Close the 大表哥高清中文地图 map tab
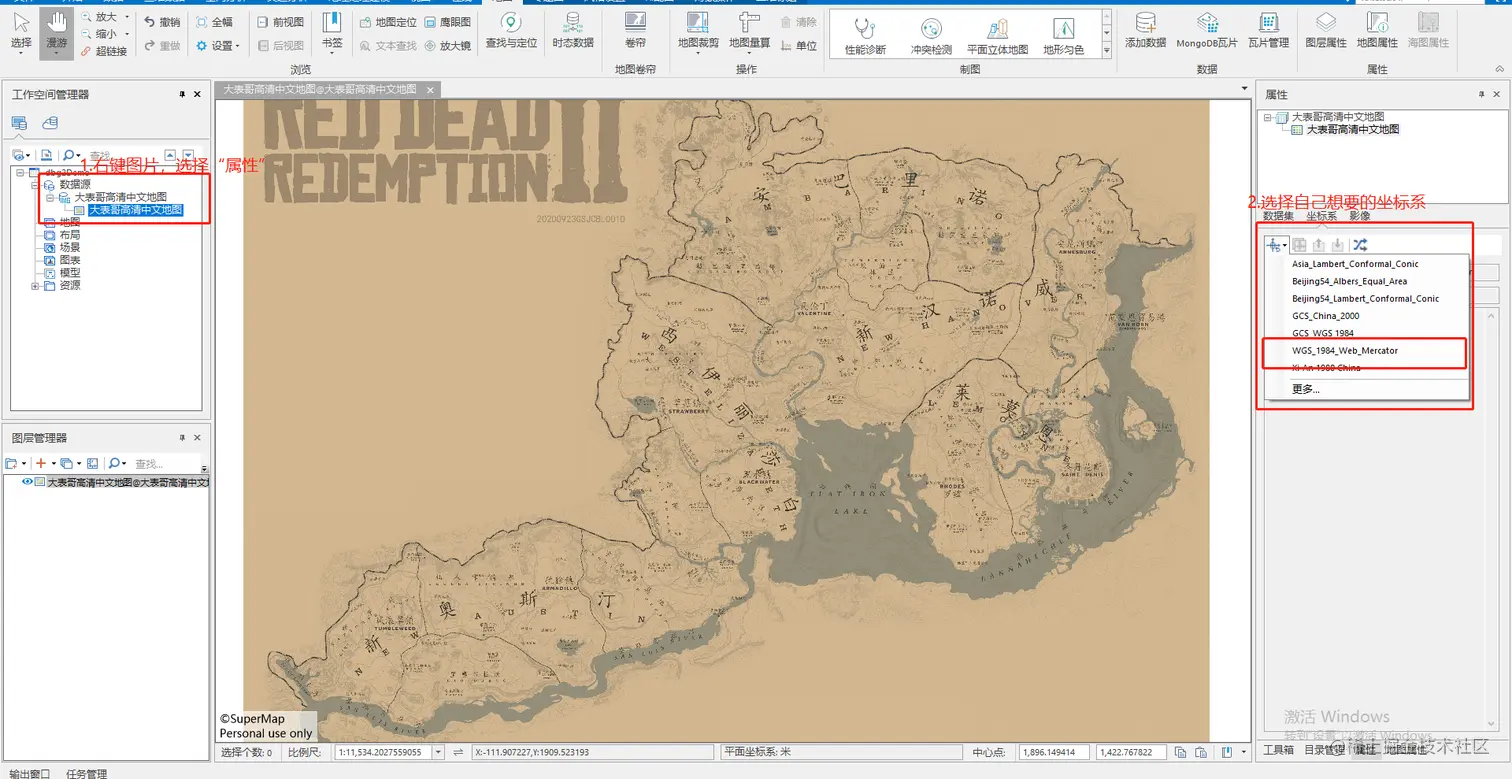Image resolution: width=1512 pixels, height=779 pixels. [430, 90]
